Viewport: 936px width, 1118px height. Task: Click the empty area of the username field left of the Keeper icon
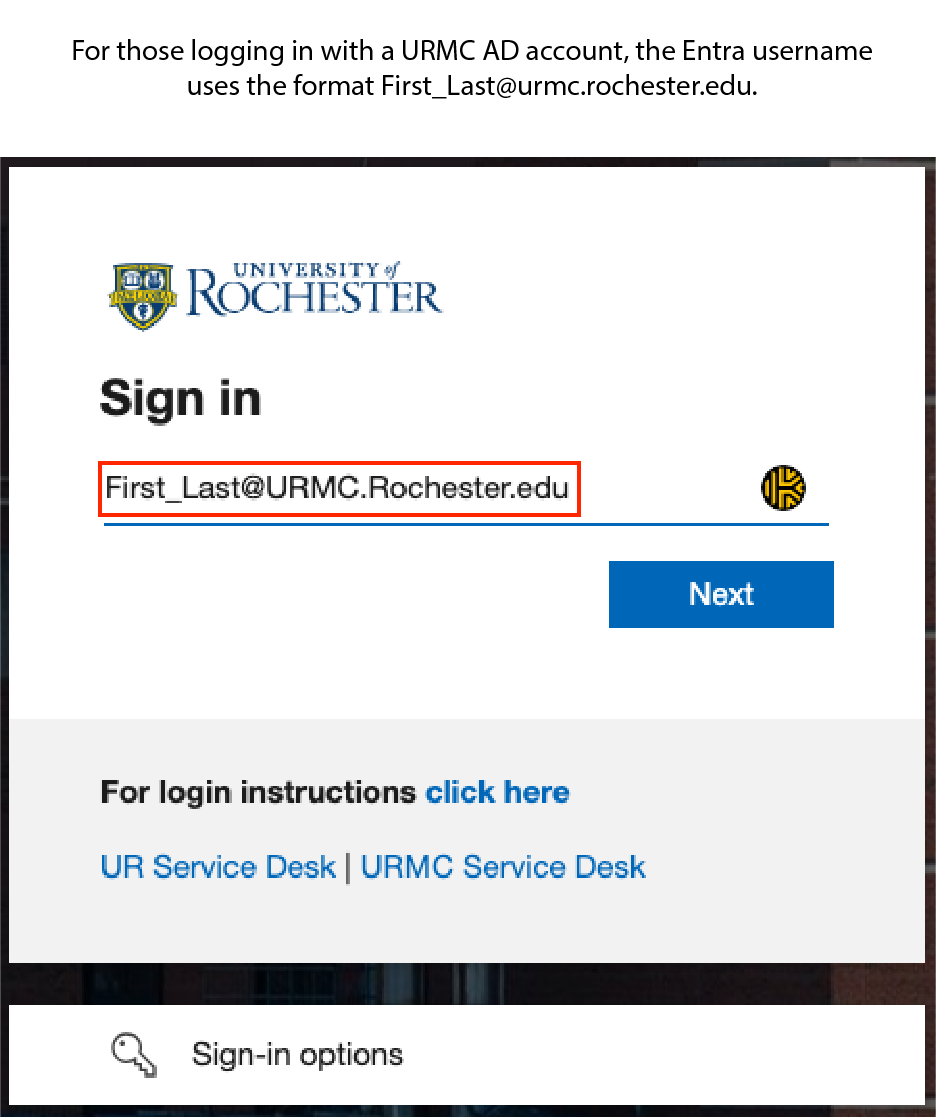tap(667, 489)
